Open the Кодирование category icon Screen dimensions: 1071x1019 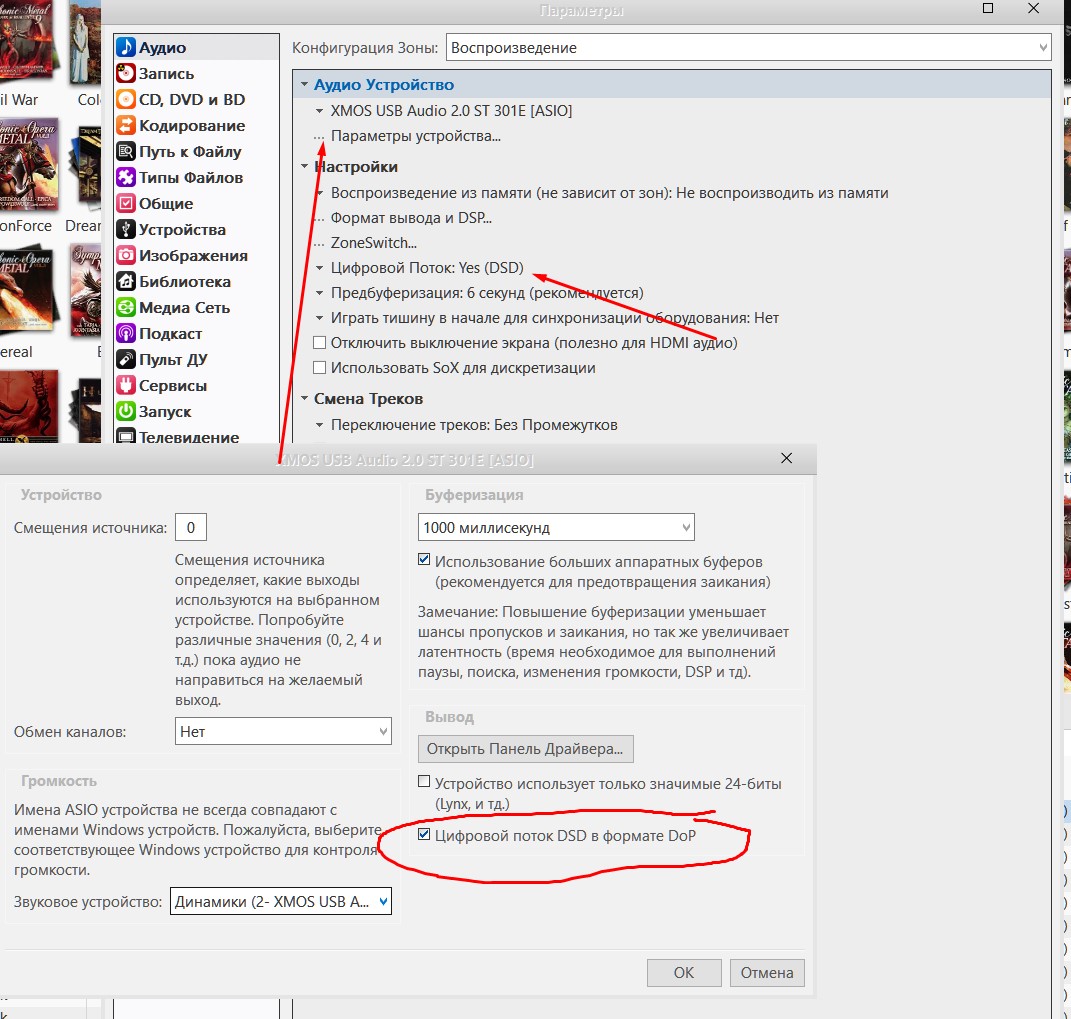click(126, 126)
